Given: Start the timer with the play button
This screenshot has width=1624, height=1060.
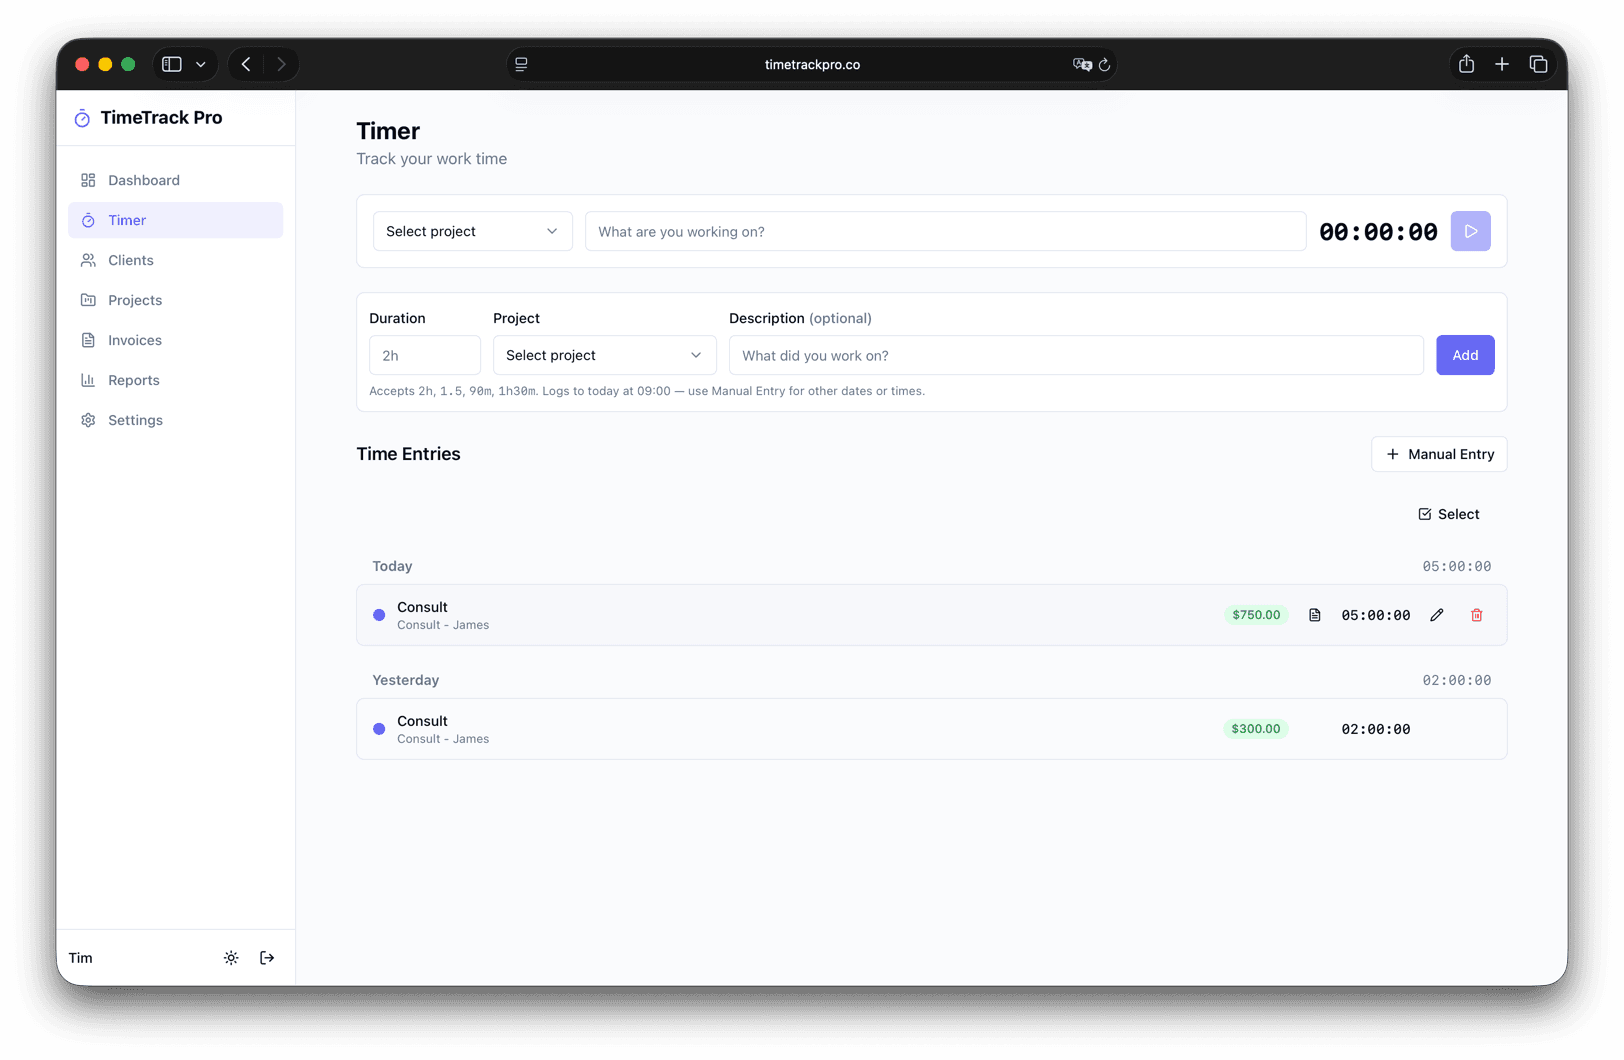Looking at the screenshot, I should click(1470, 231).
